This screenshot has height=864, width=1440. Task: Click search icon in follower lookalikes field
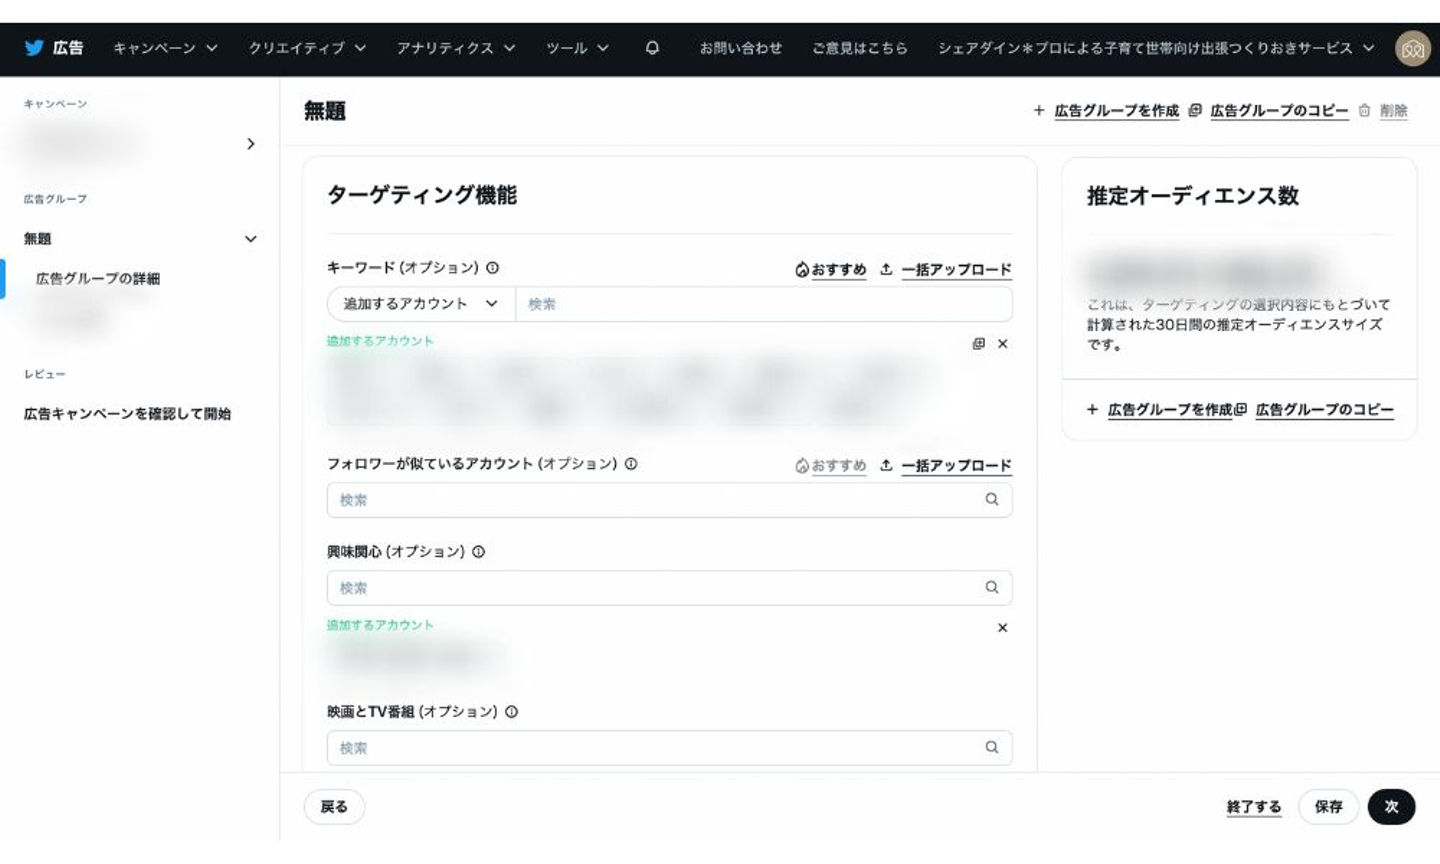coord(991,500)
